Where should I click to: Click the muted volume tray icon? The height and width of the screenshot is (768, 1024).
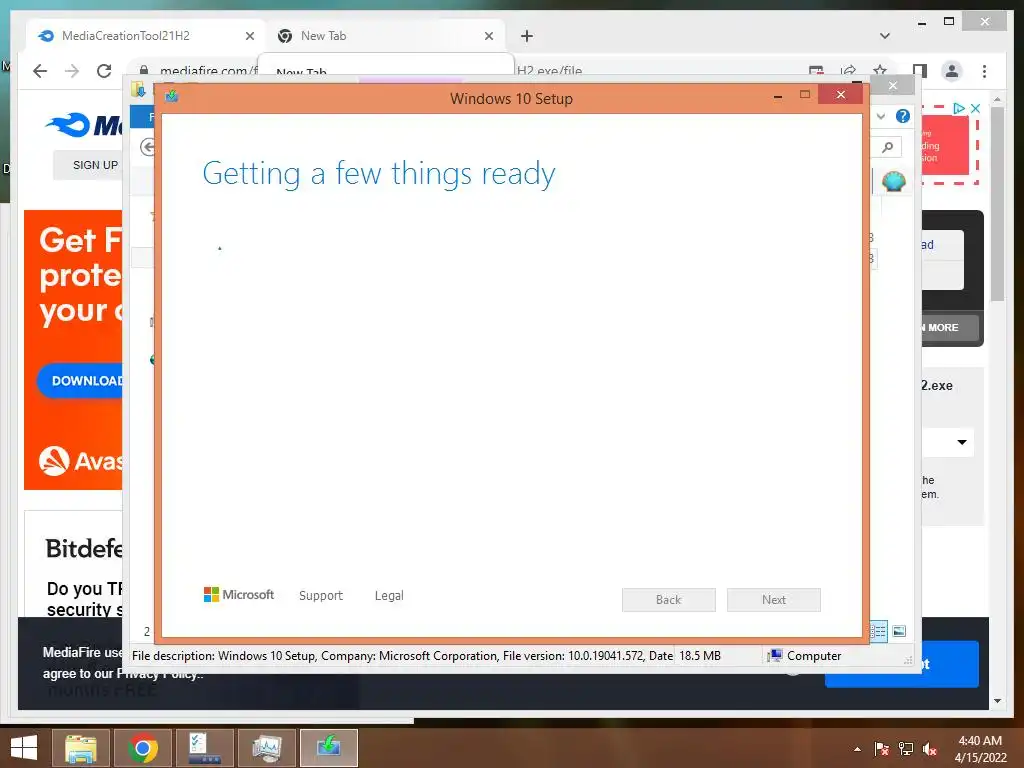[930, 749]
